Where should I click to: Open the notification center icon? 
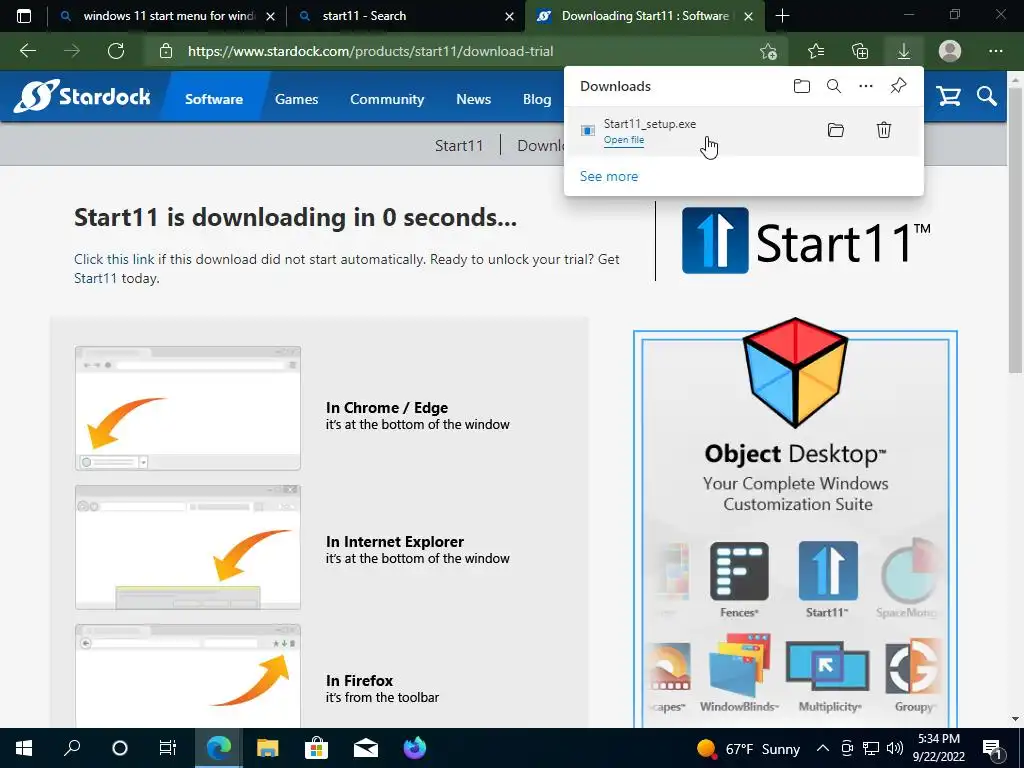pyautogui.click(x=992, y=748)
